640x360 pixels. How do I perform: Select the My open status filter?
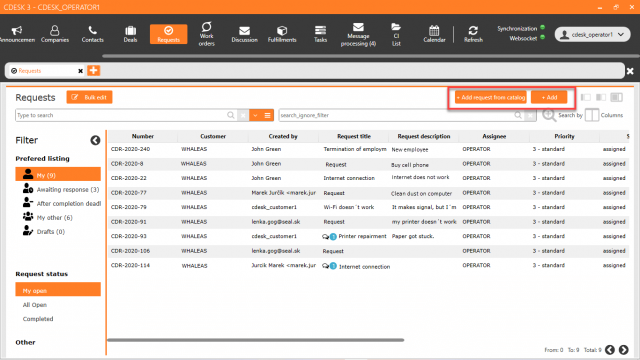click(x=58, y=290)
